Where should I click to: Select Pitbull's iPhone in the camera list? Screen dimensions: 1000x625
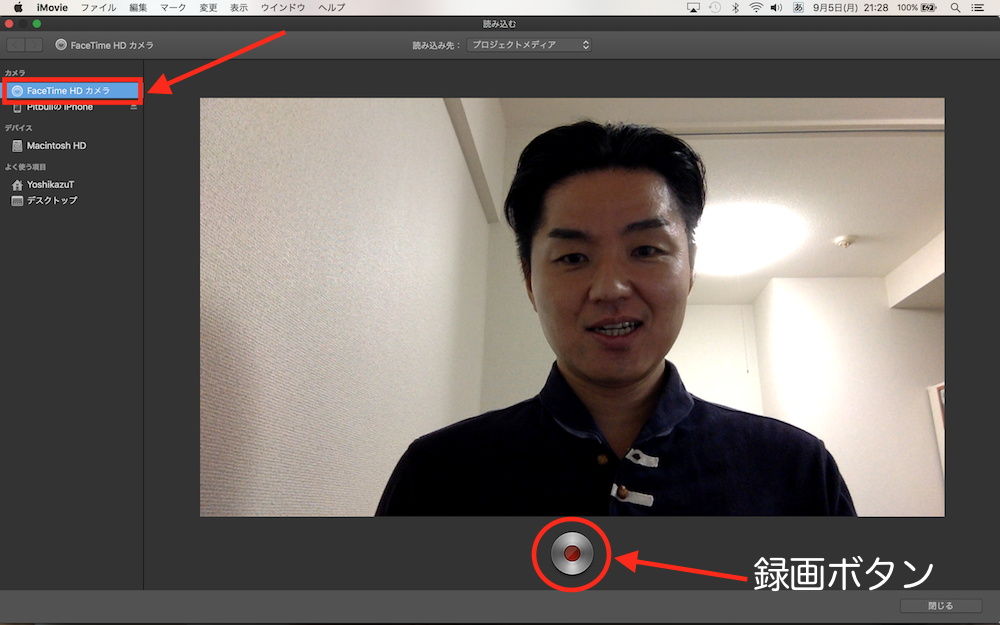coord(60,107)
